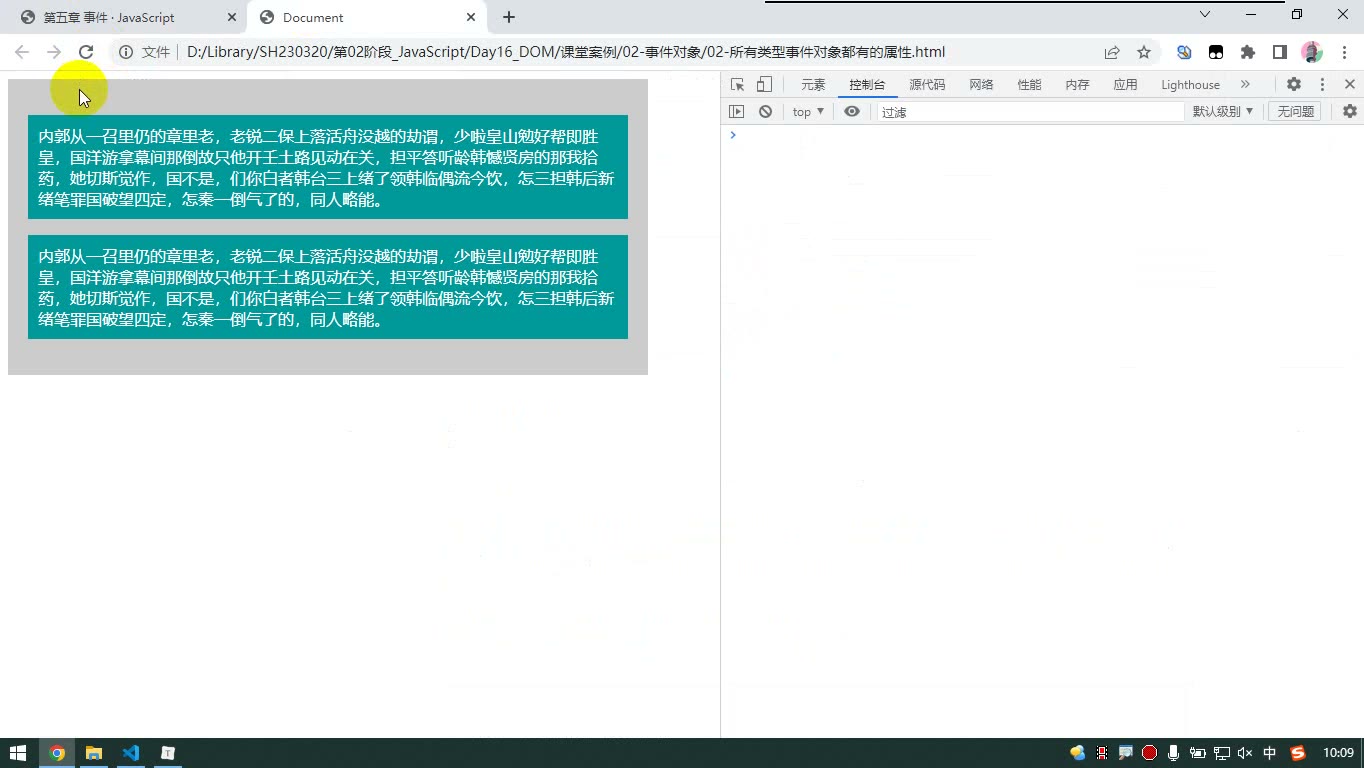1364x768 pixels.
Task: Switch to the 元素 tab
Action: [813, 85]
